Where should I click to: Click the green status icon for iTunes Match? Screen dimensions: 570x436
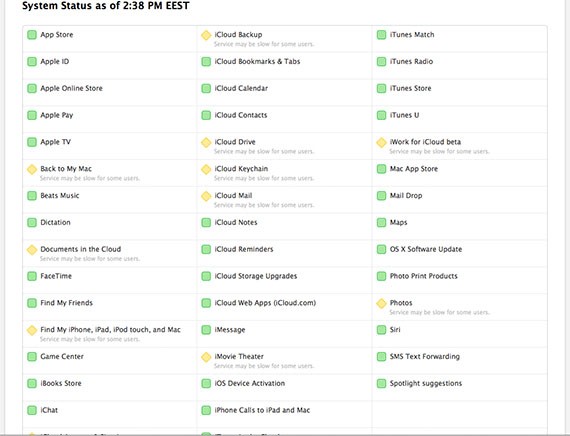coord(381,35)
